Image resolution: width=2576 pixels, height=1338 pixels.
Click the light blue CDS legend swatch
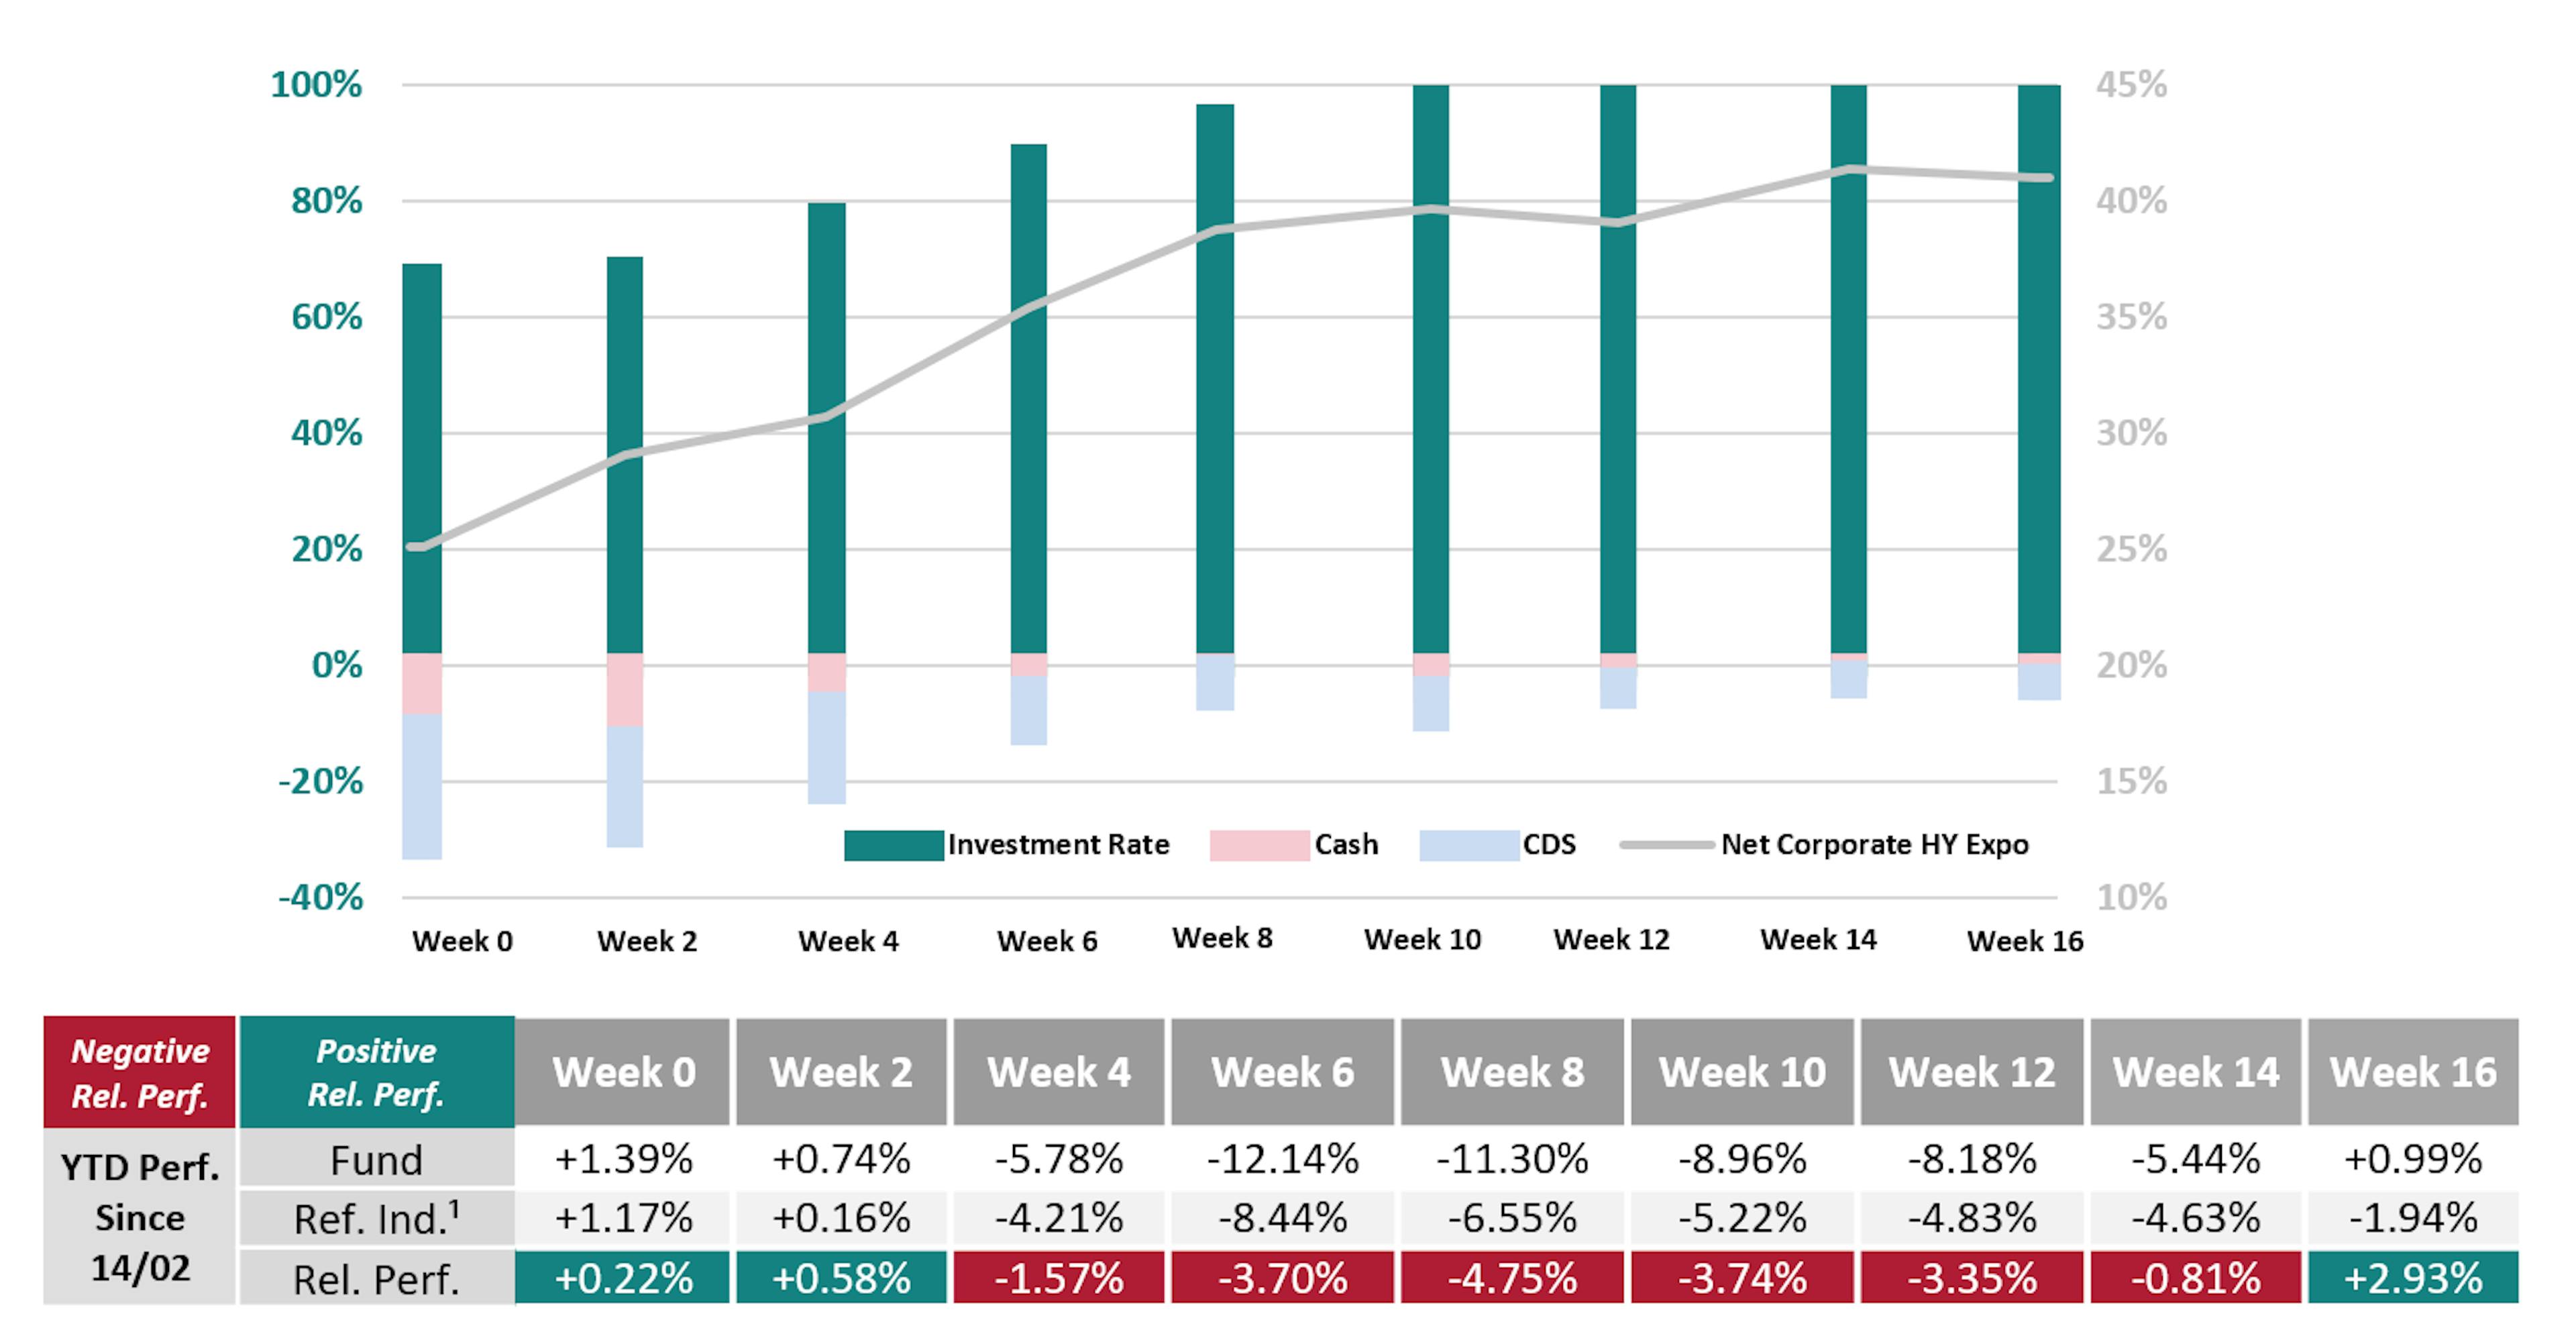tap(1468, 845)
